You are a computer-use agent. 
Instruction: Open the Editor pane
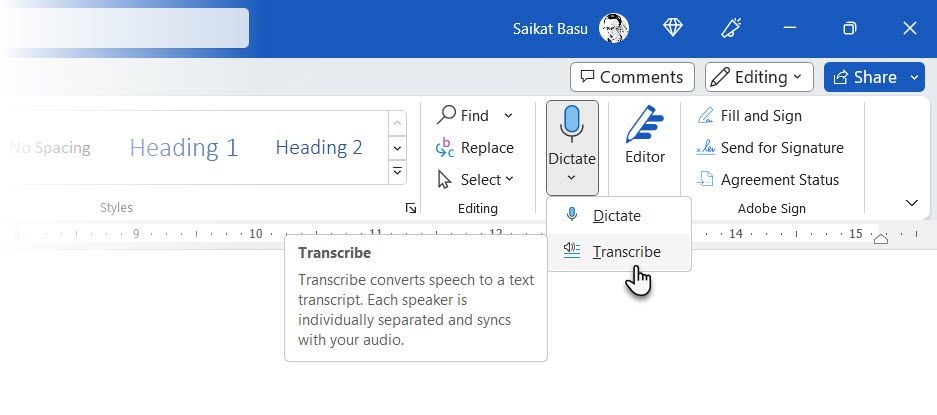(645, 135)
